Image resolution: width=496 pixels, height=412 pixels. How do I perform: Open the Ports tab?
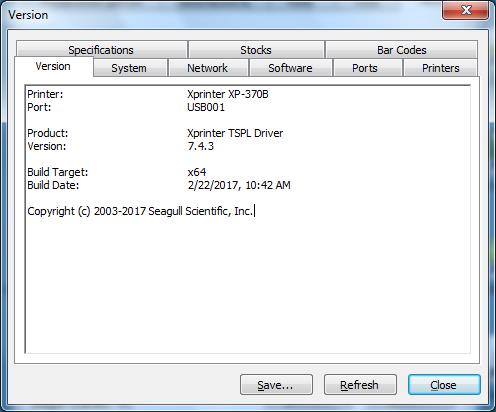point(365,68)
